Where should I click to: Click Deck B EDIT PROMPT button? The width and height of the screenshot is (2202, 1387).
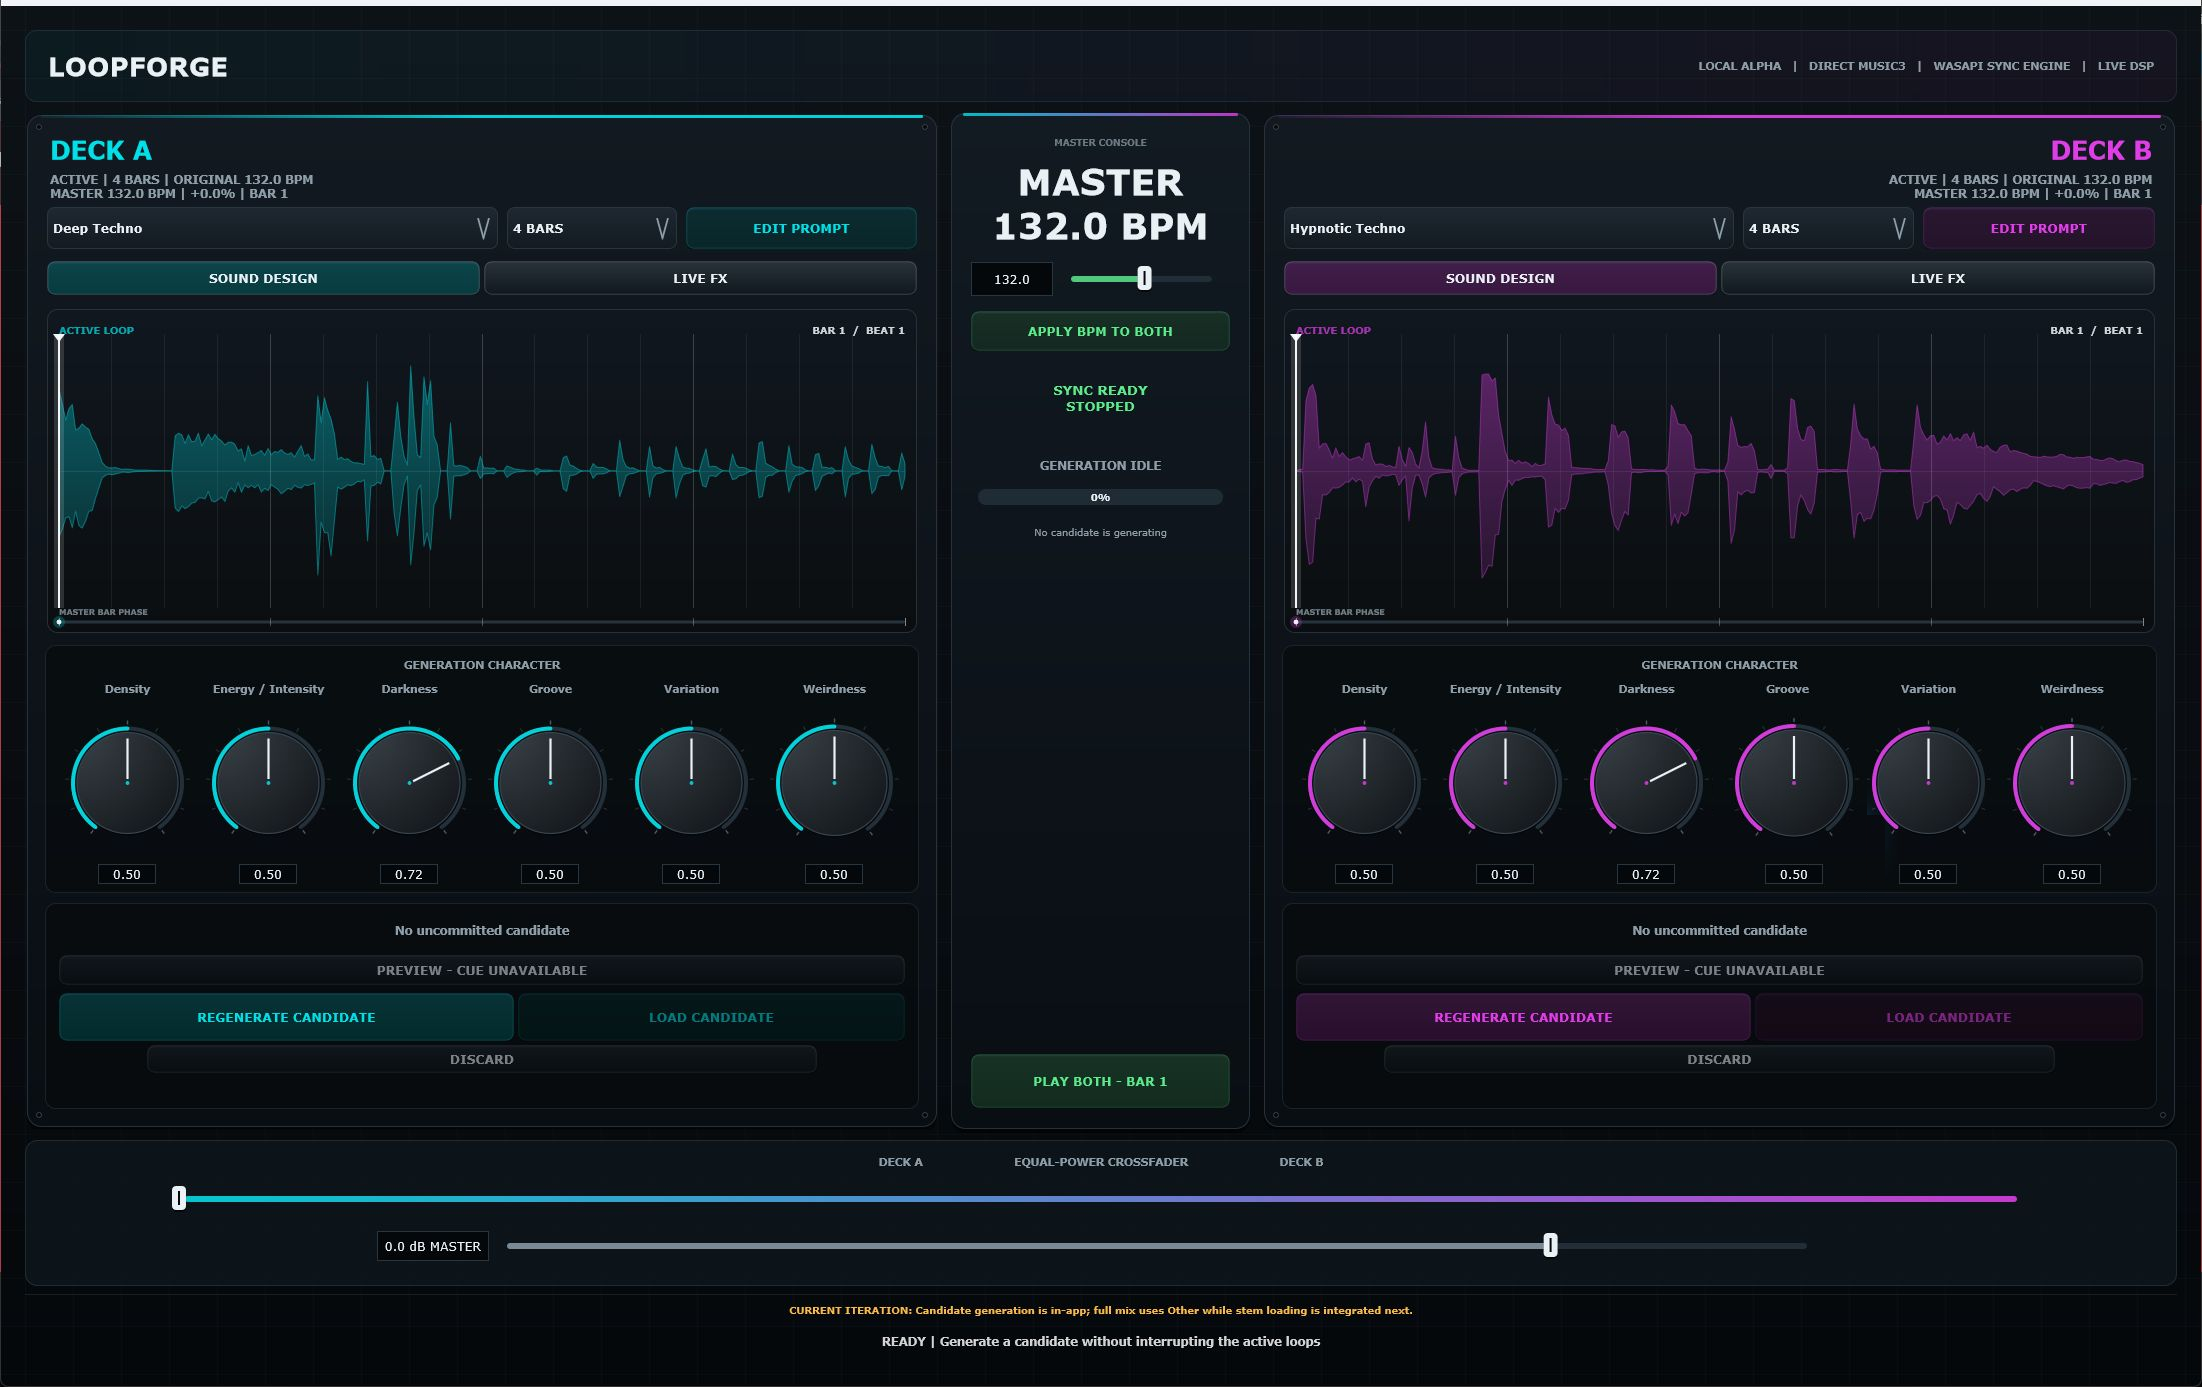point(2038,228)
